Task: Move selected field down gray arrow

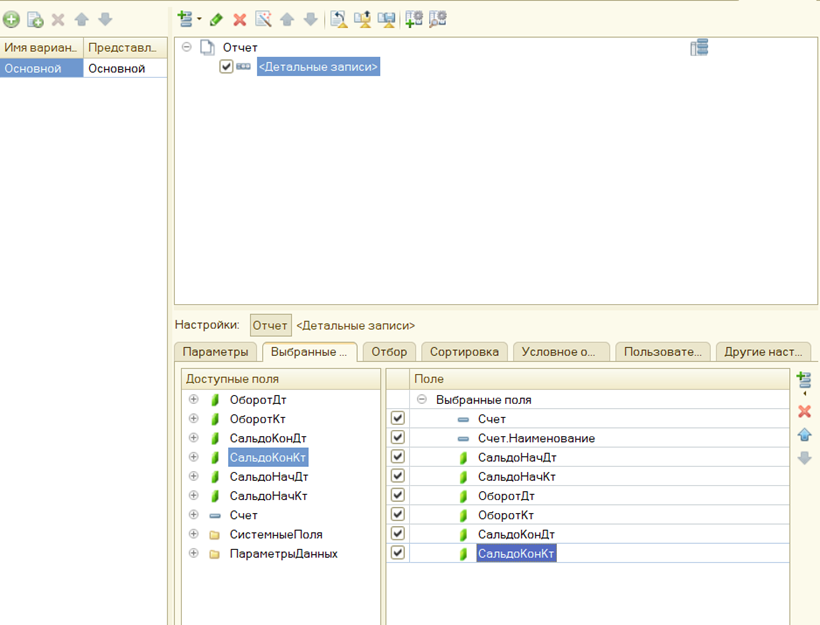Action: 804,458
